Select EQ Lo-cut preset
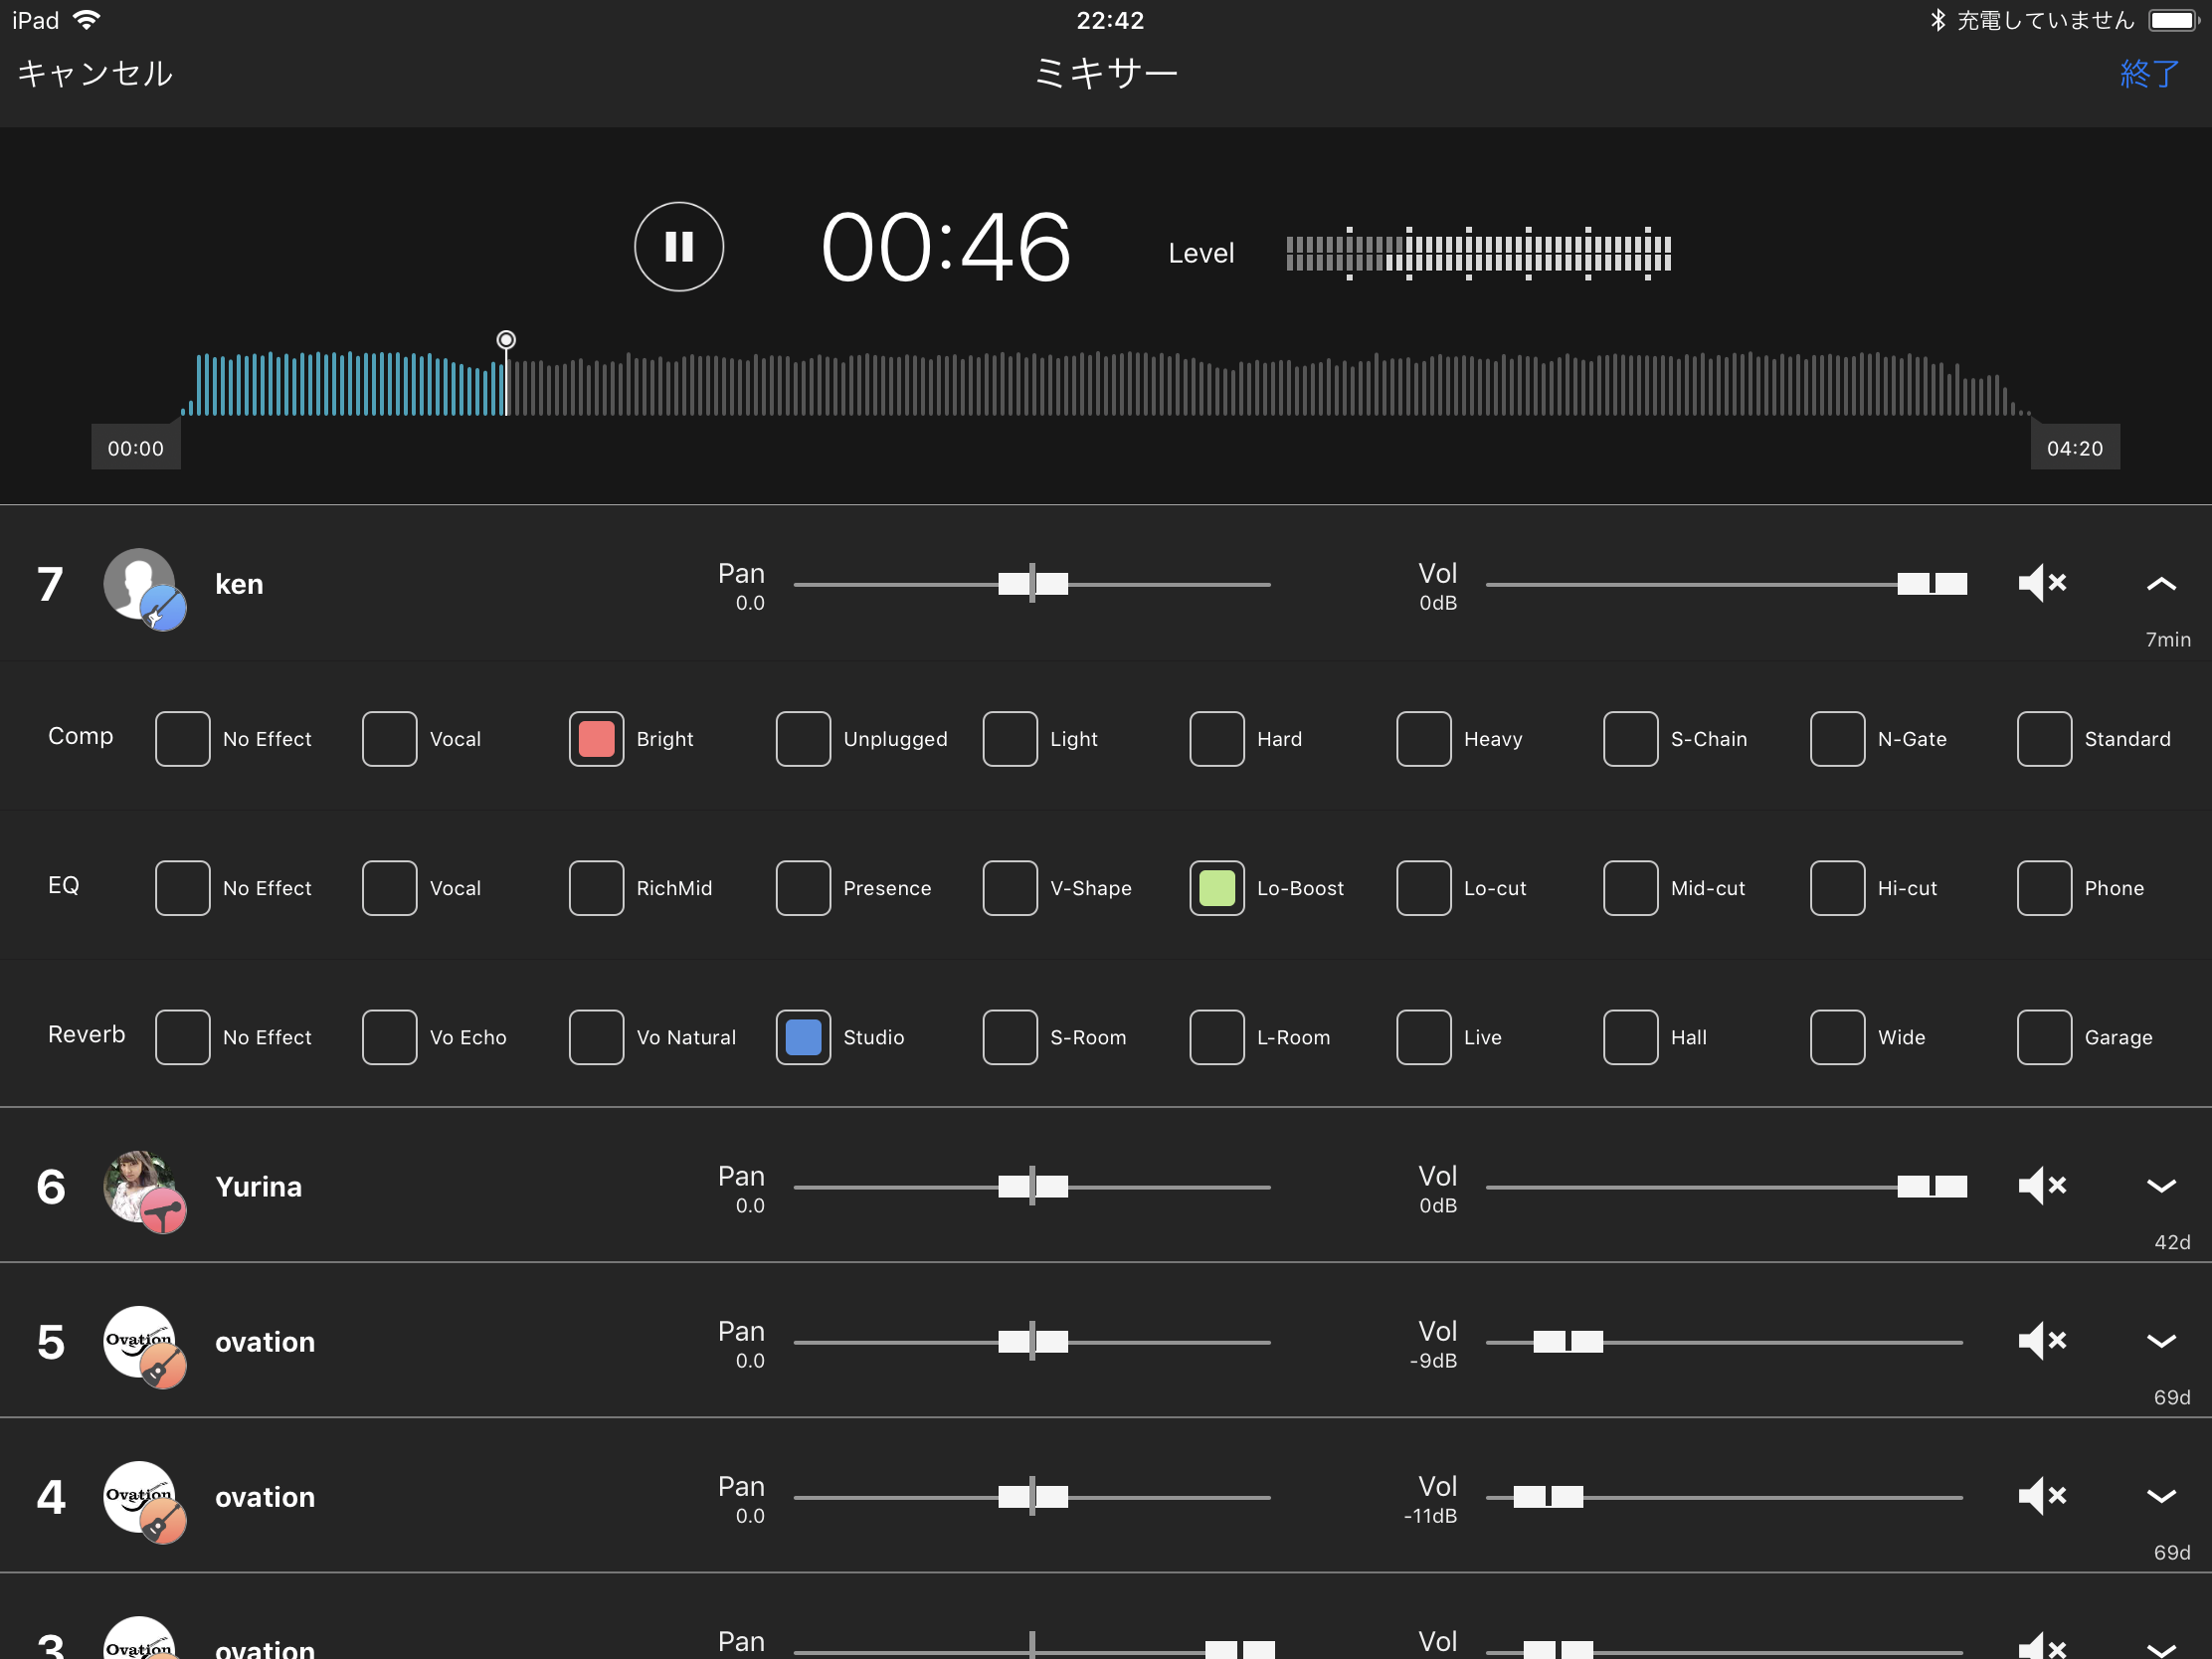The height and width of the screenshot is (1659, 2212). pyautogui.click(x=1424, y=888)
